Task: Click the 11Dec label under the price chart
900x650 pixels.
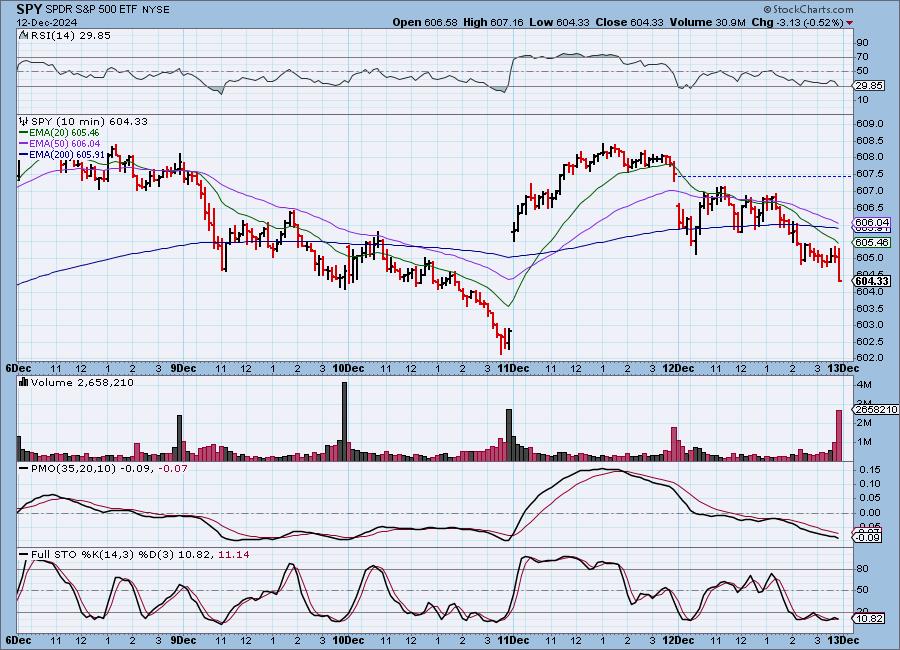Action: 513,368
